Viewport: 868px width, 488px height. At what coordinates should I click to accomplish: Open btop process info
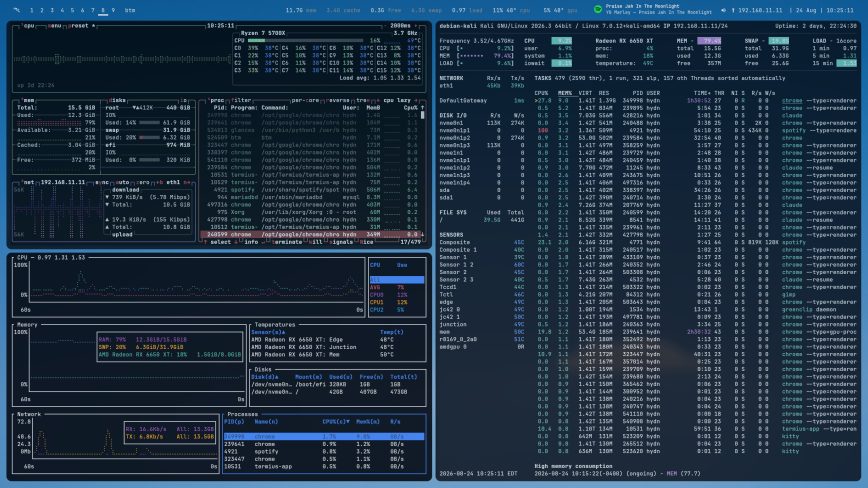[x=251, y=242]
